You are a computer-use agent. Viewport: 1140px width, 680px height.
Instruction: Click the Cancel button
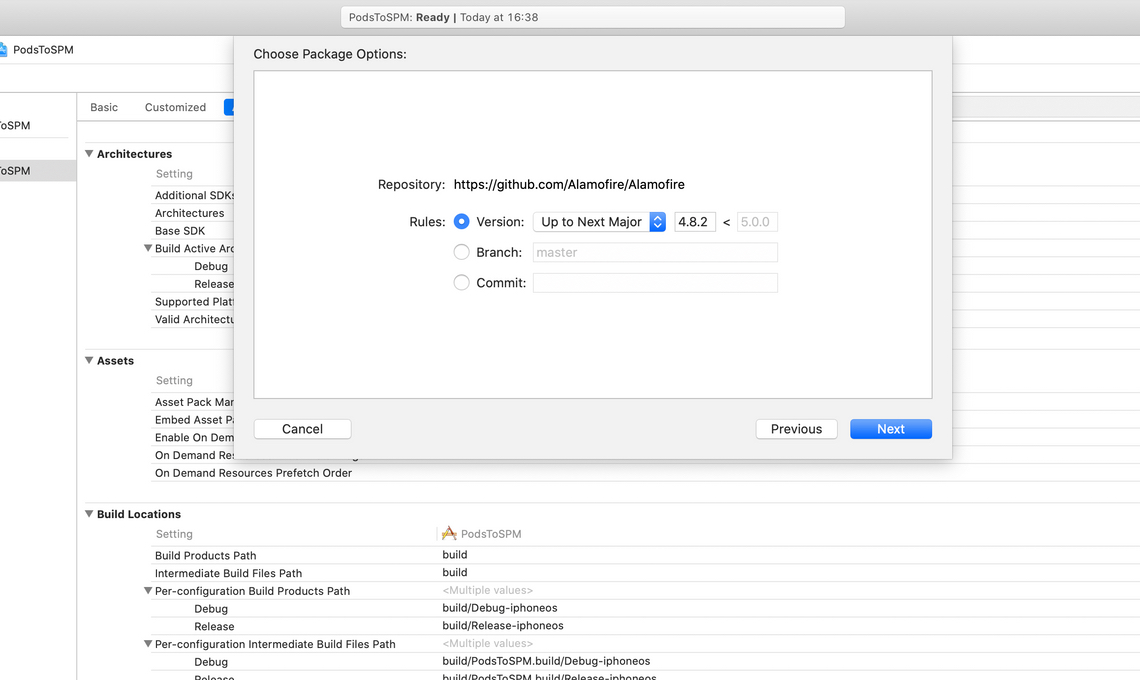[x=302, y=429]
